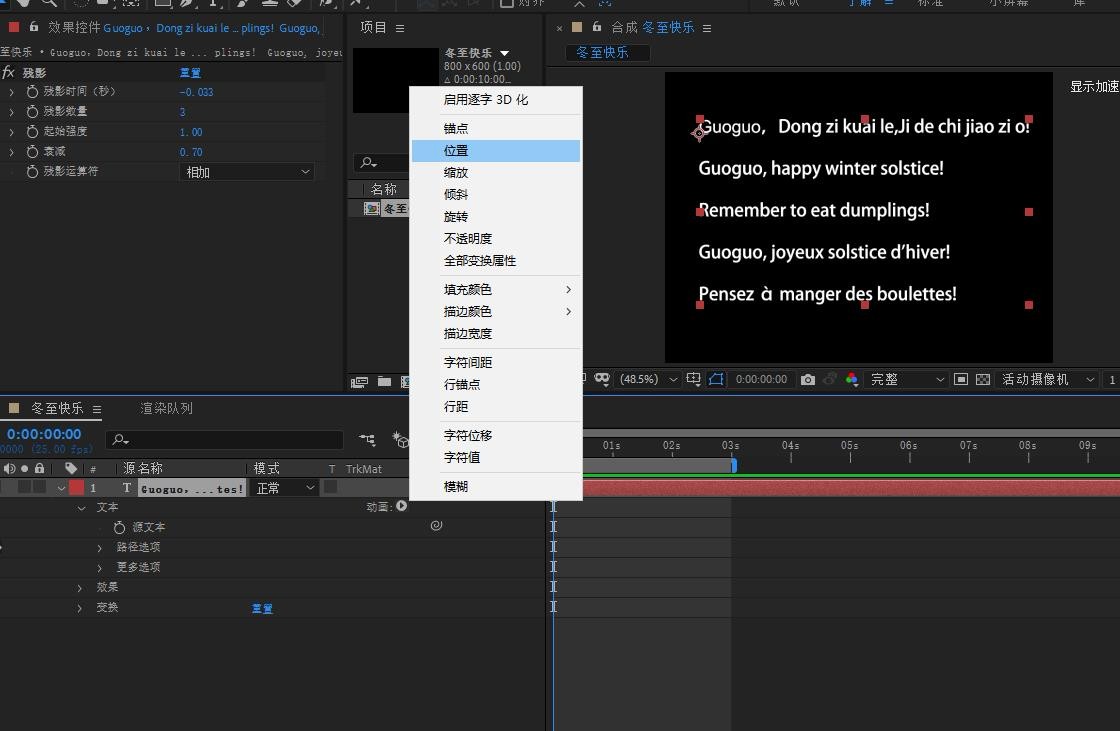Click viewer current time 0:00:00:00

[x=761, y=379]
